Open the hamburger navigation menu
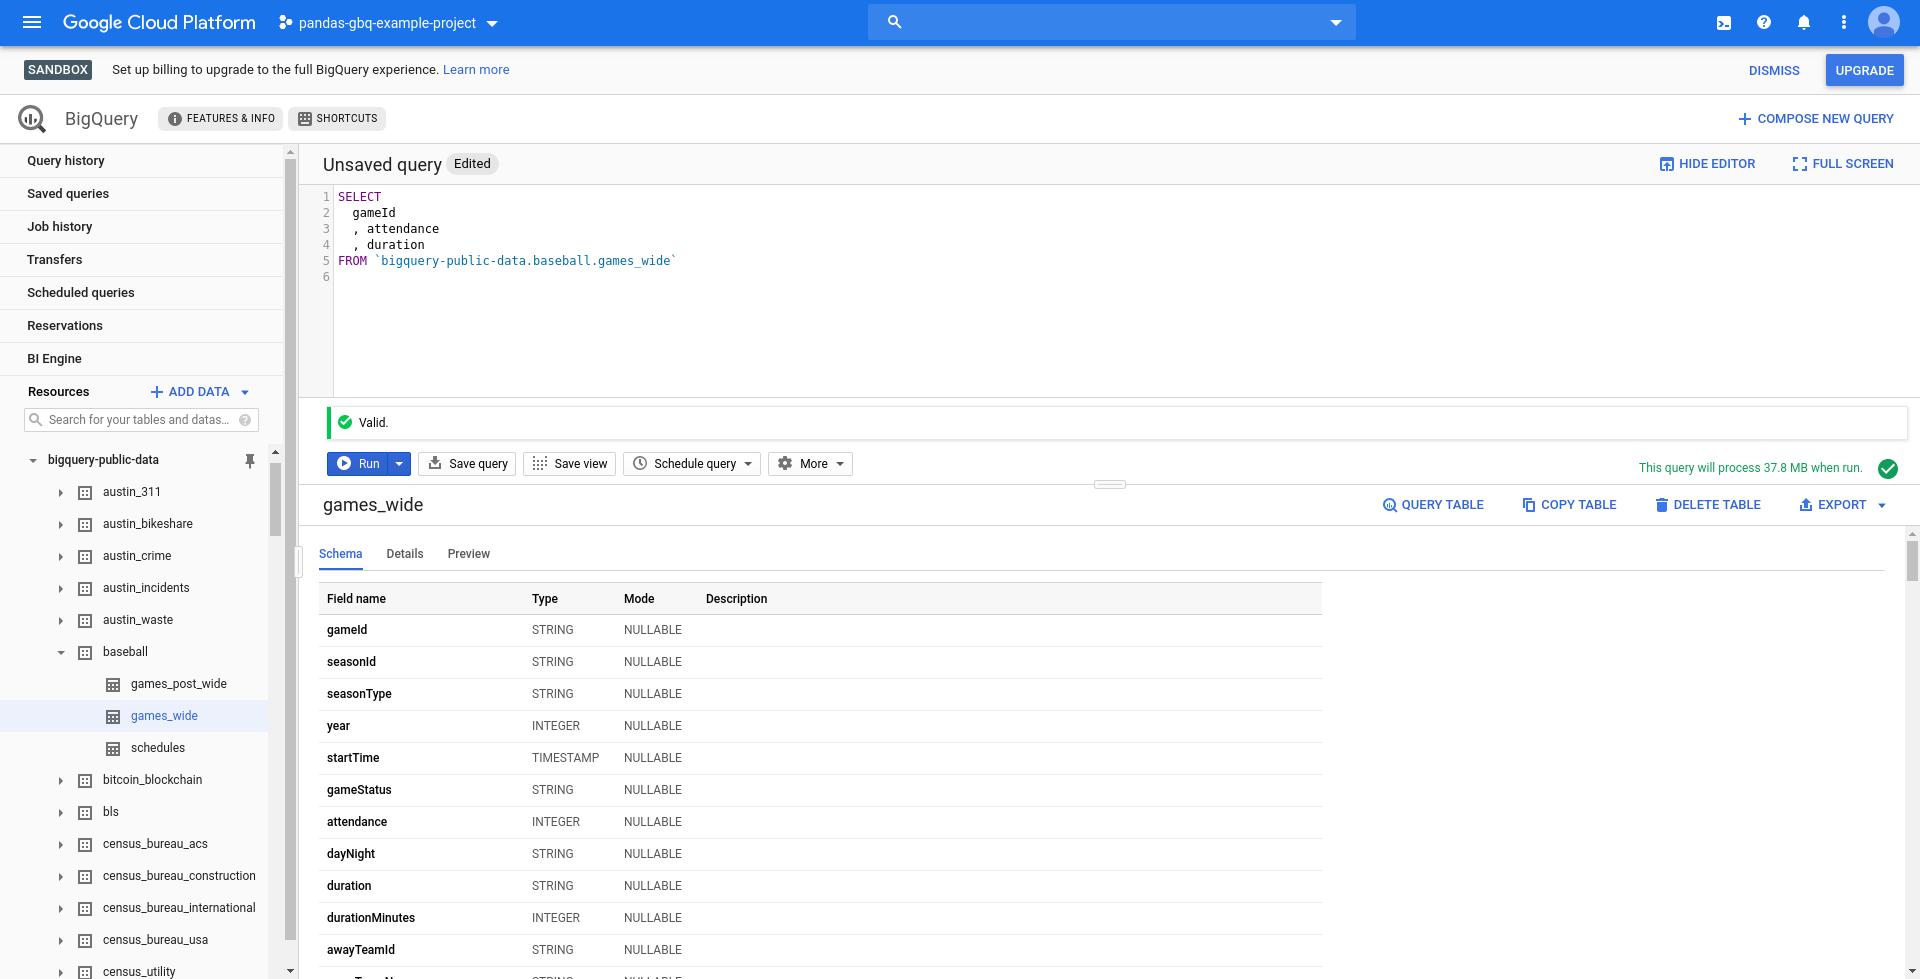Screen dimensions: 1920x979 coord(32,22)
